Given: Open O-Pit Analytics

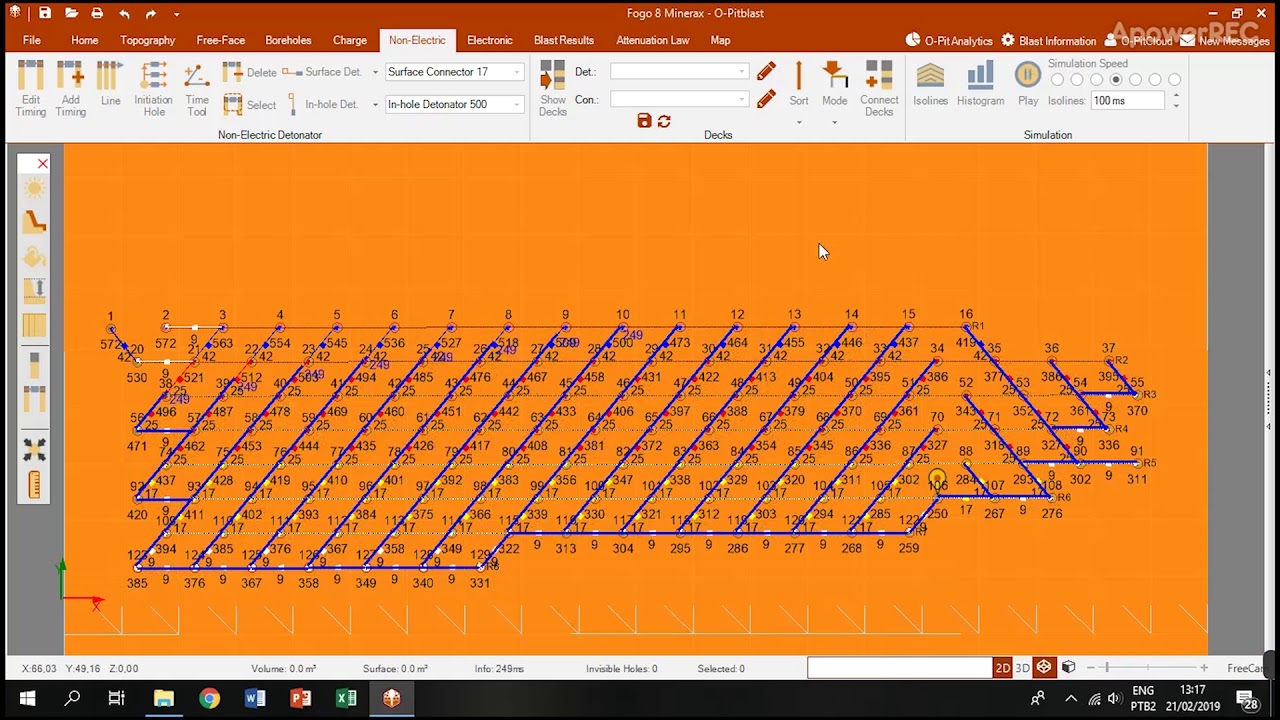Looking at the screenshot, I should (x=949, y=41).
